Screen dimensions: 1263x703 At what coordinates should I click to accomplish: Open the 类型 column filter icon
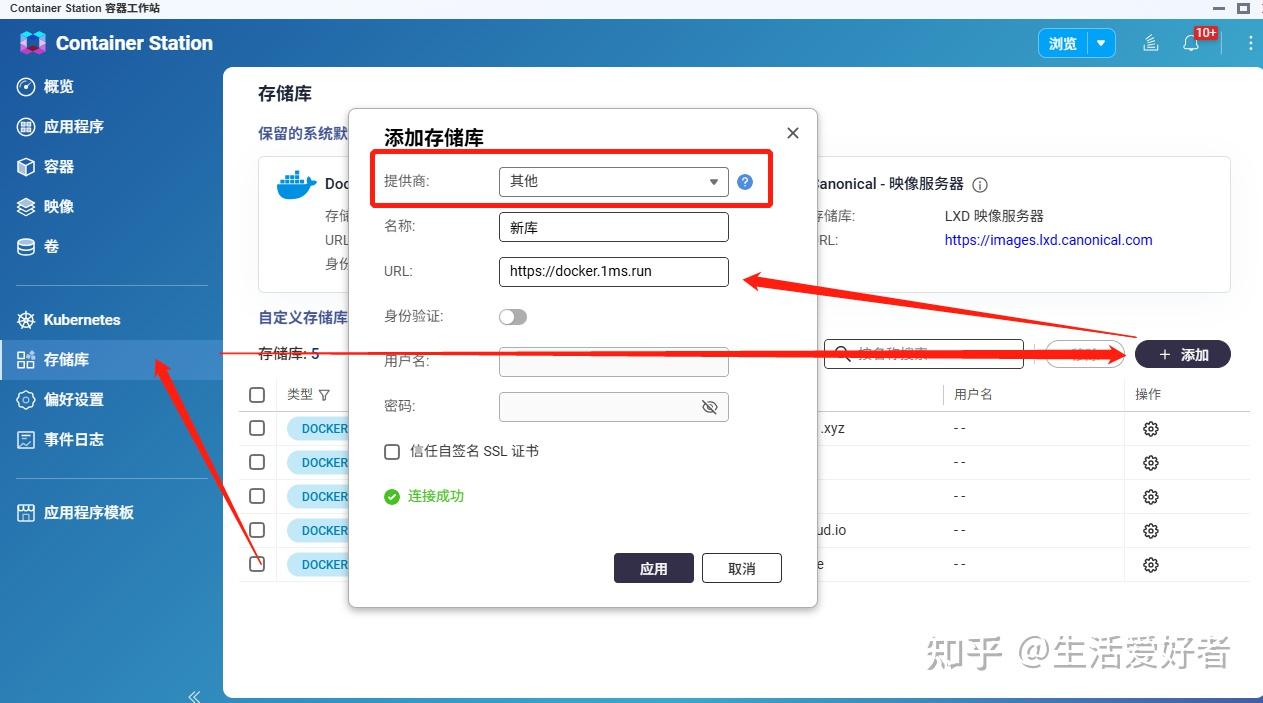(324, 395)
